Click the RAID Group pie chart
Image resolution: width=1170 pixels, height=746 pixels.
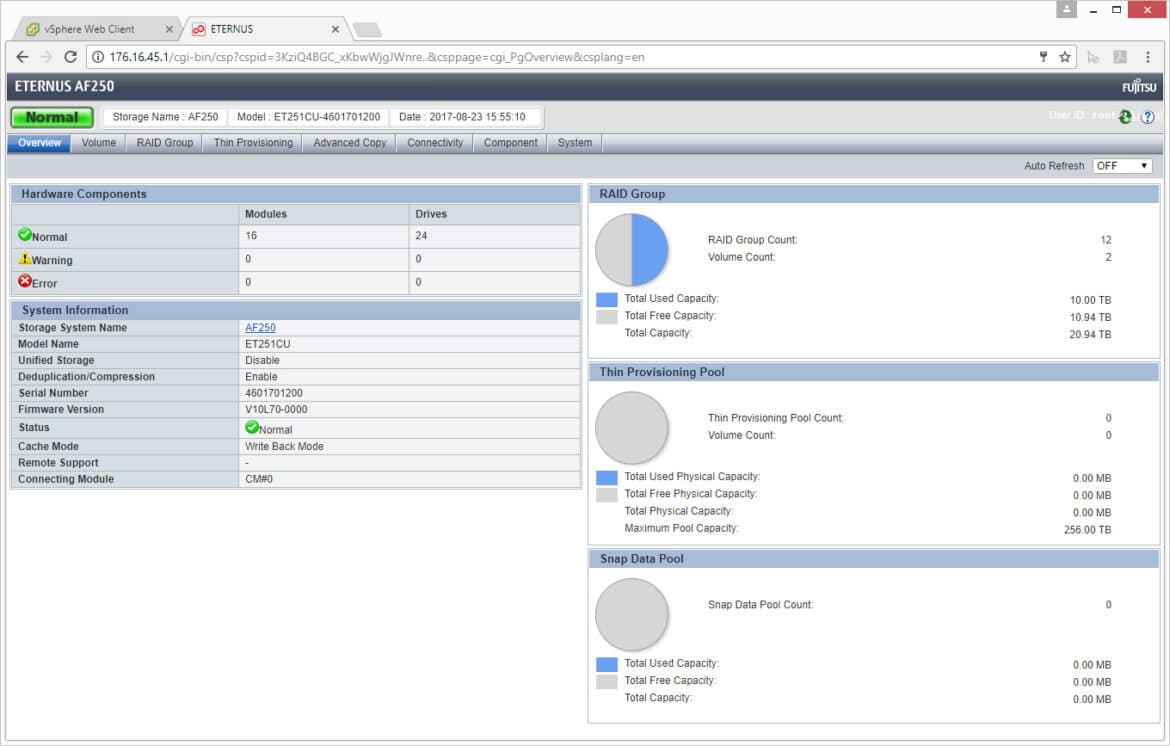tap(631, 249)
